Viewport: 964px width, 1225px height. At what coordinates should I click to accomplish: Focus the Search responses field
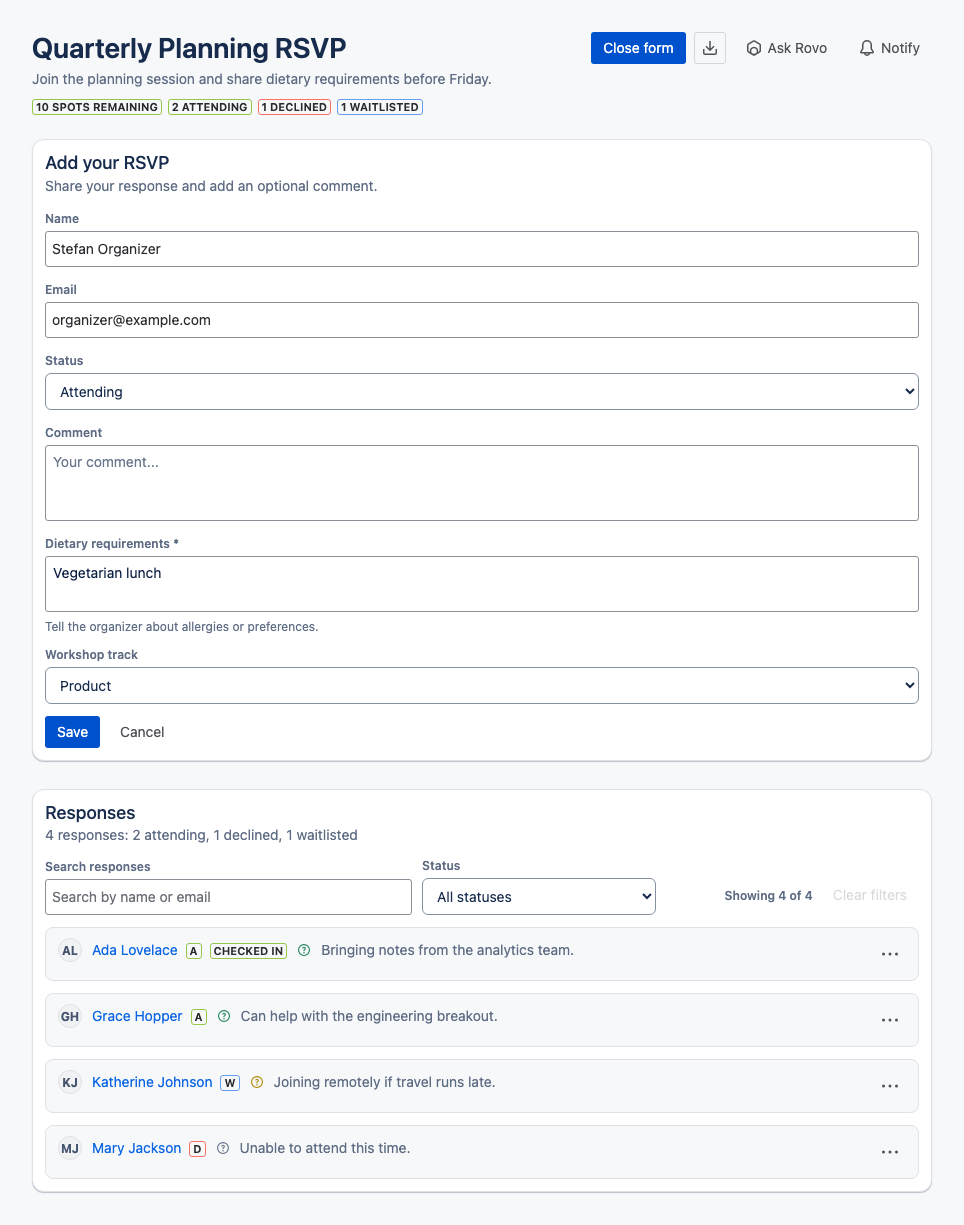pyautogui.click(x=228, y=897)
